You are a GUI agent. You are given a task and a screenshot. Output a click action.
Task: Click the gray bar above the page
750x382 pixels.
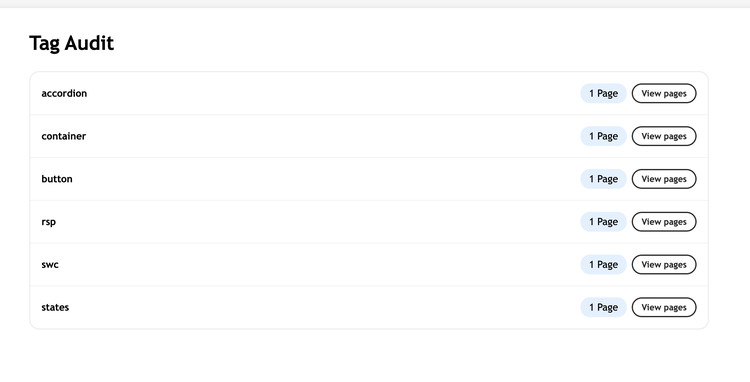(x=375, y=3)
